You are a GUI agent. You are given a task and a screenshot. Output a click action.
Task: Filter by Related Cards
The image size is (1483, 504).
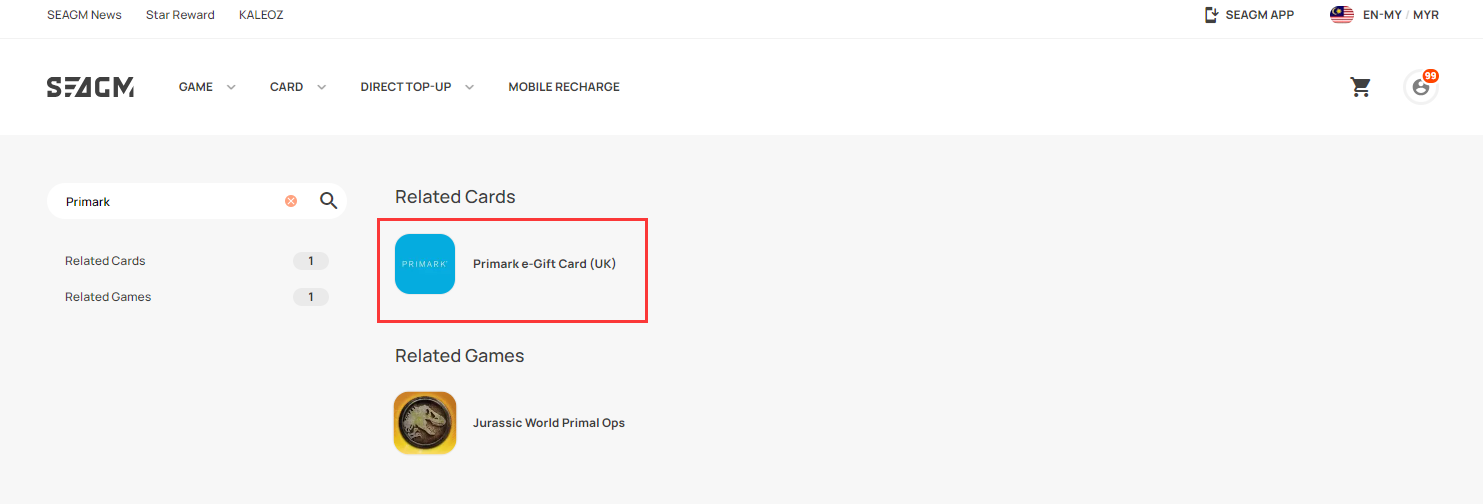coord(196,261)
